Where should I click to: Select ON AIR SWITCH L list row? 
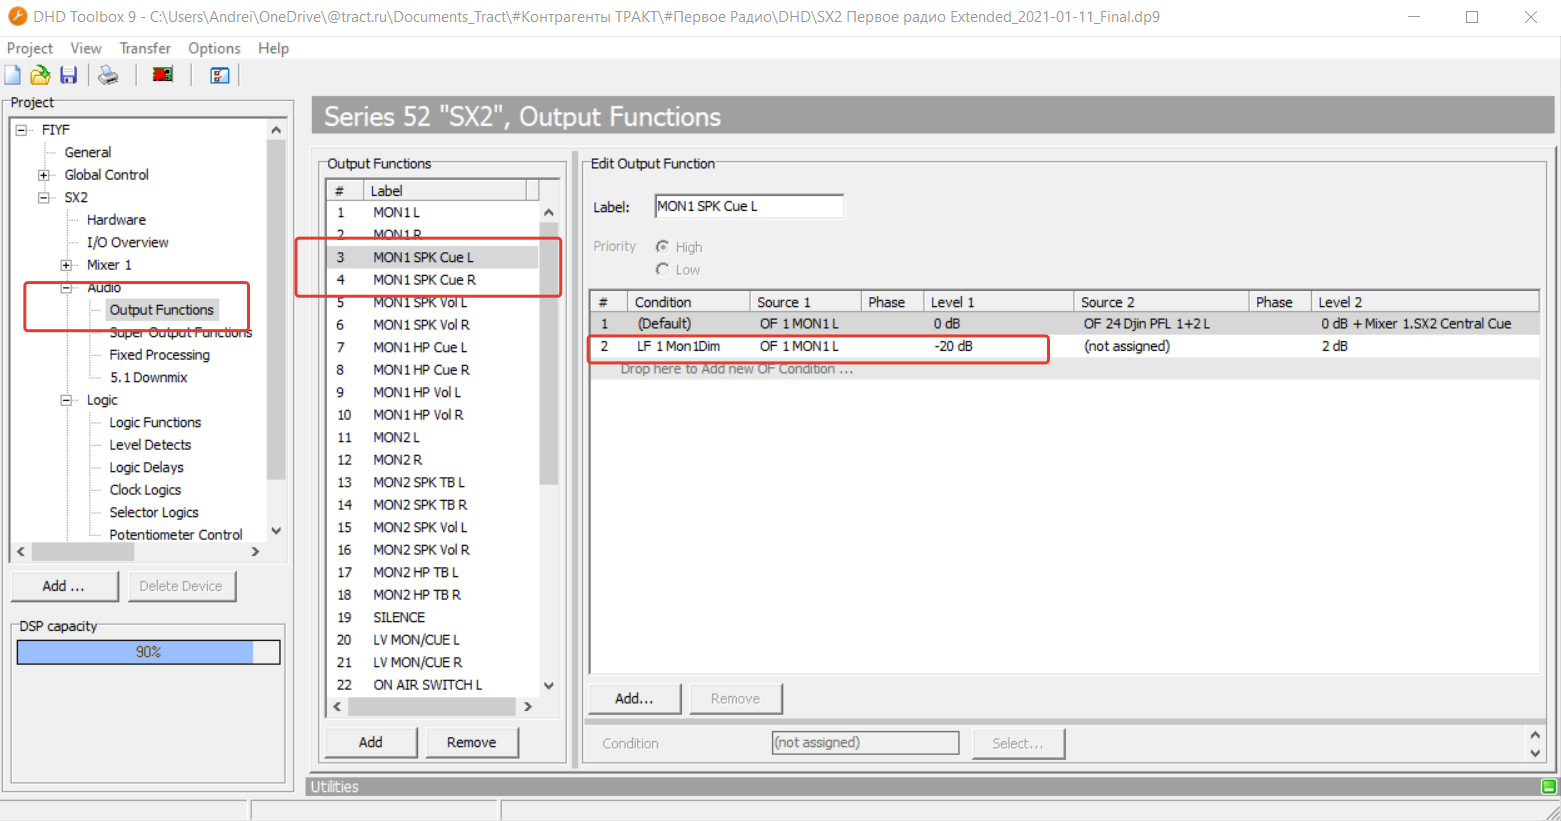[x=433, y=685]
